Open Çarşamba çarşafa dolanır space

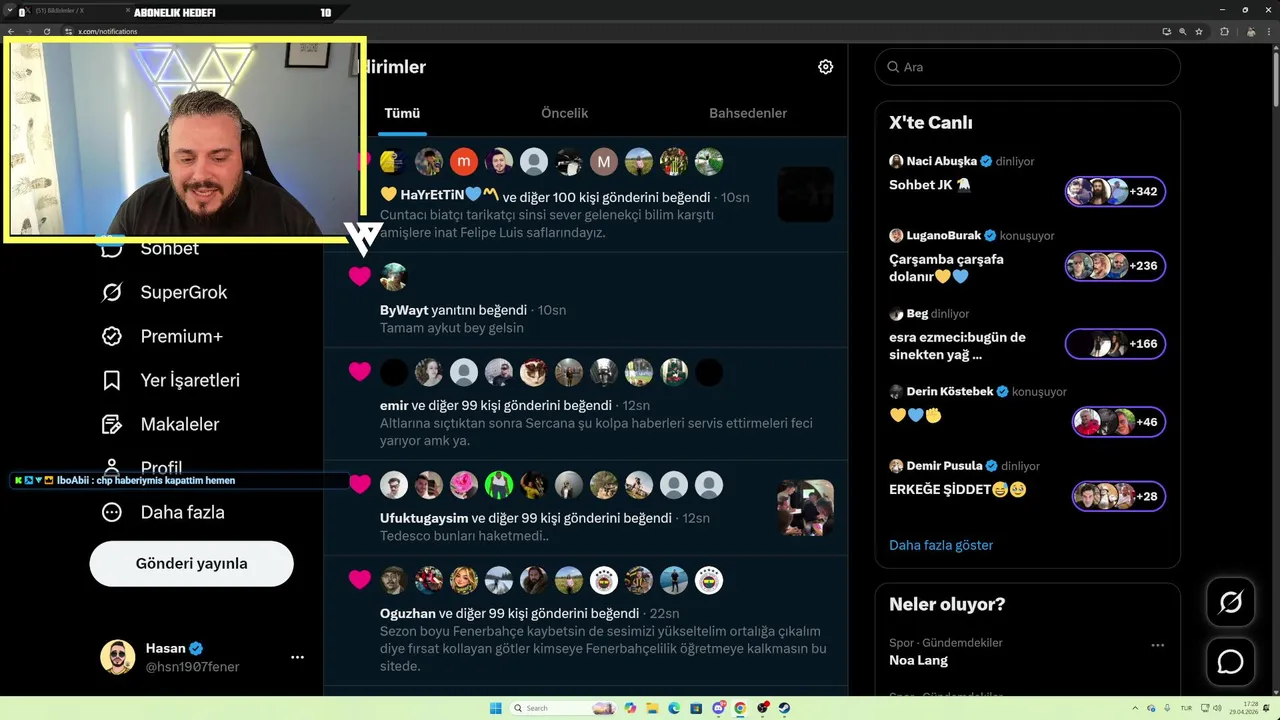coord(946,267)
